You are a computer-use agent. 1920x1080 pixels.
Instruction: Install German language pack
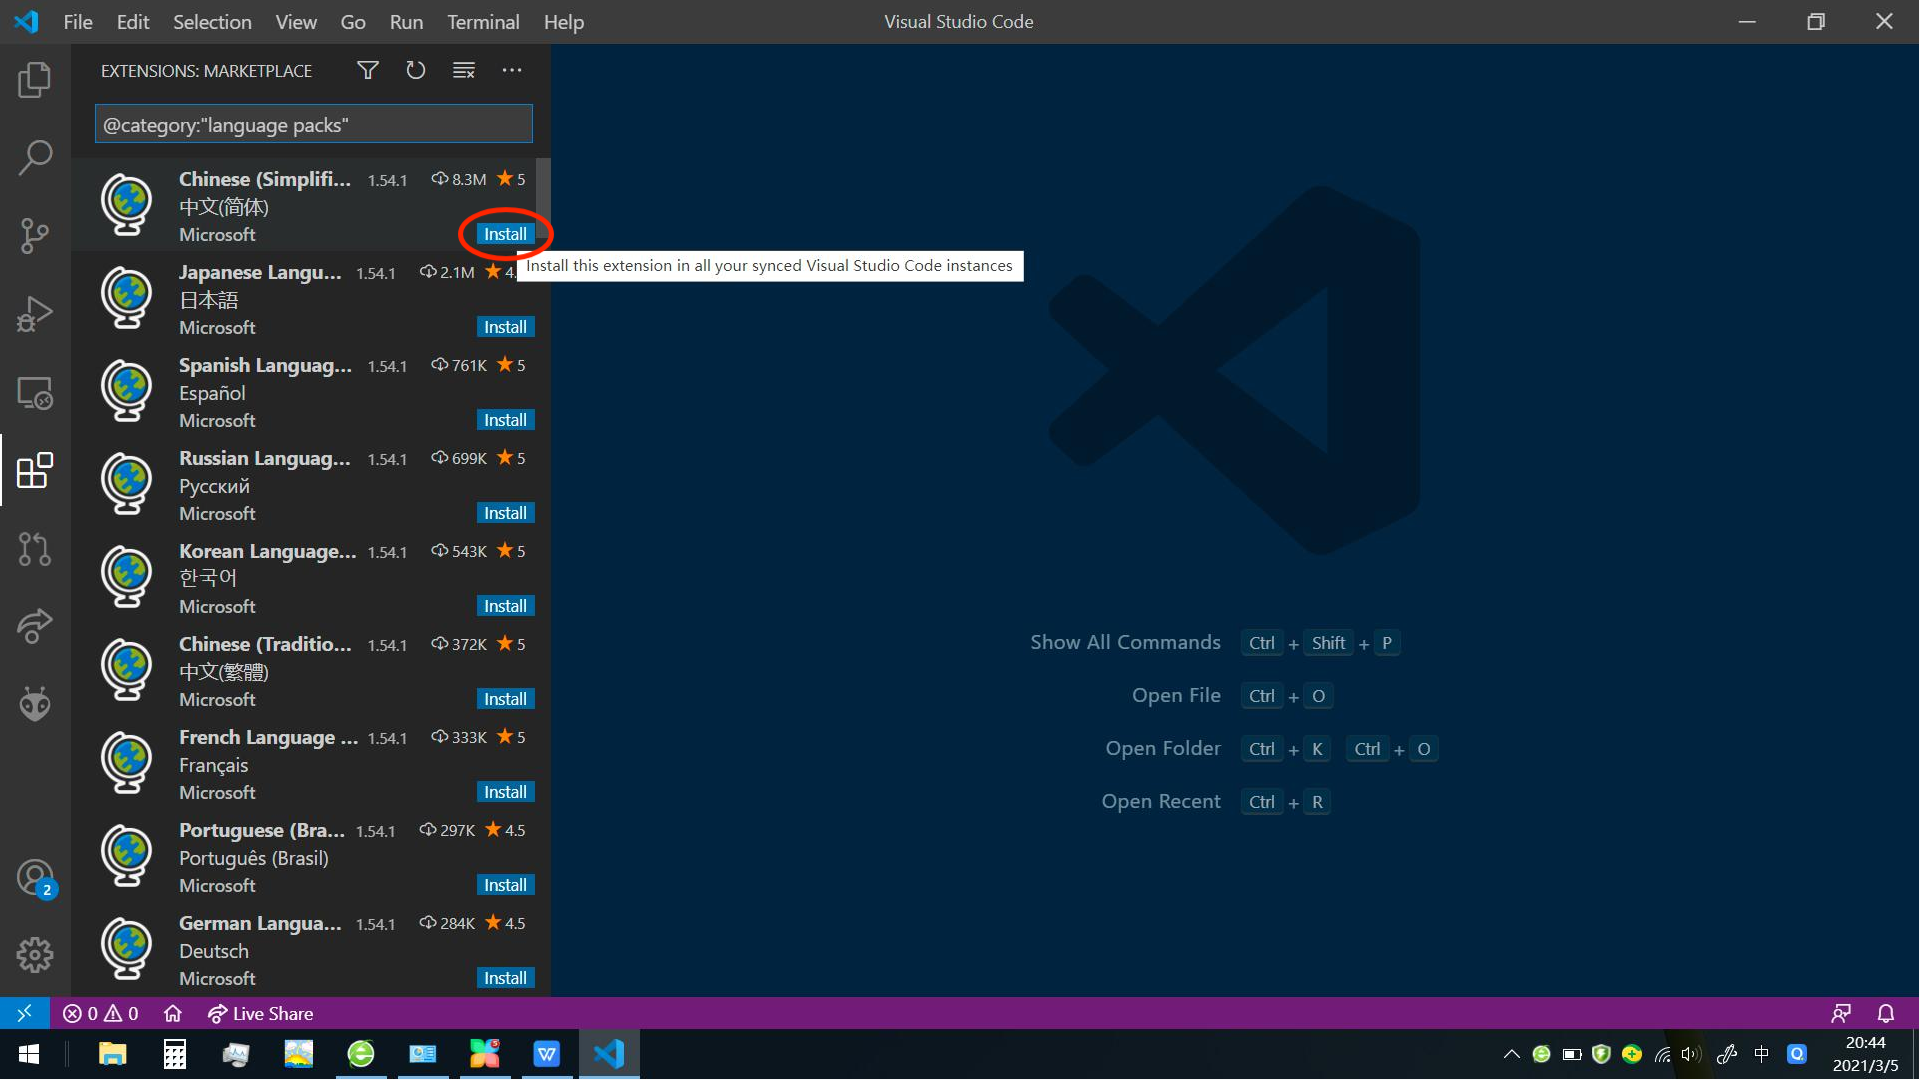(505, 978)
